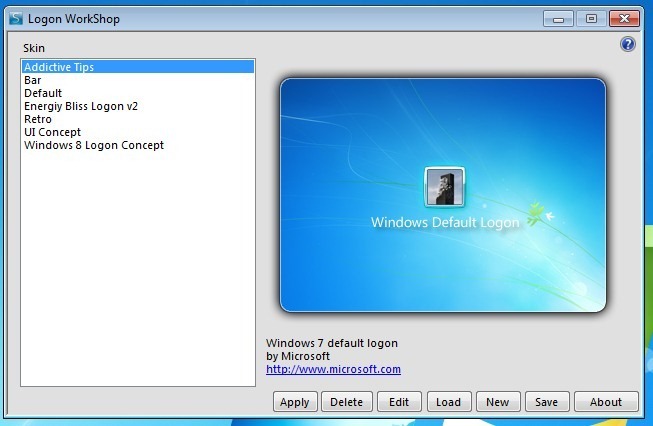Click the Load button

(x=449, y=402)
